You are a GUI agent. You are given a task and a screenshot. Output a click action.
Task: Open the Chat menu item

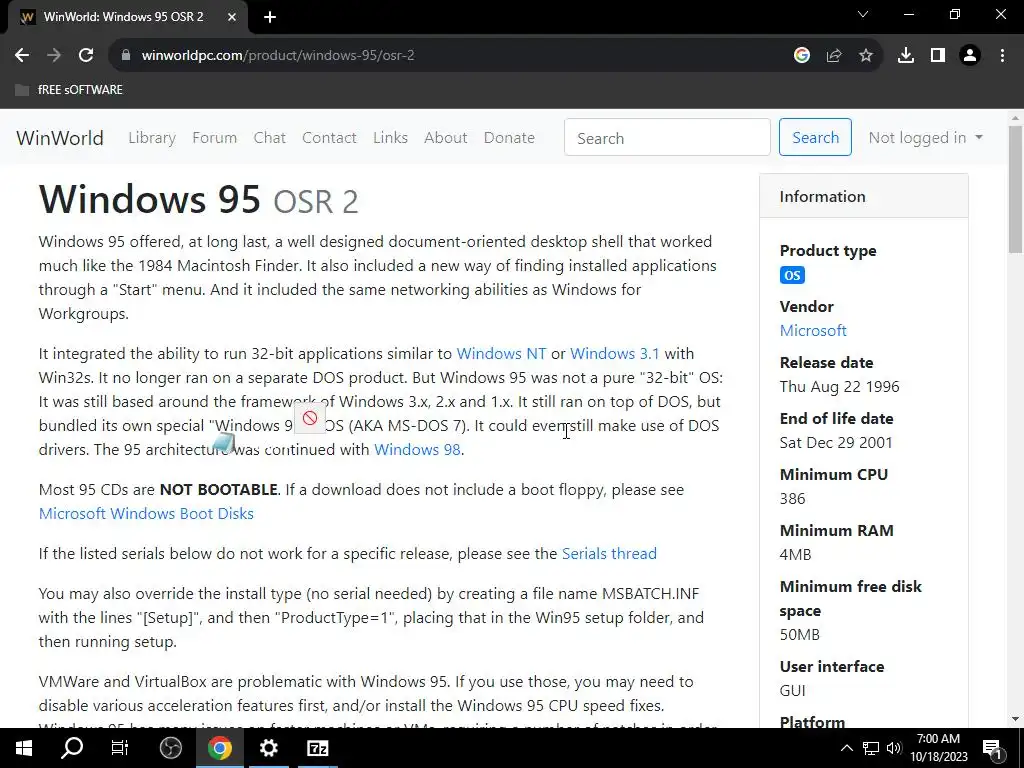point(270,138)
